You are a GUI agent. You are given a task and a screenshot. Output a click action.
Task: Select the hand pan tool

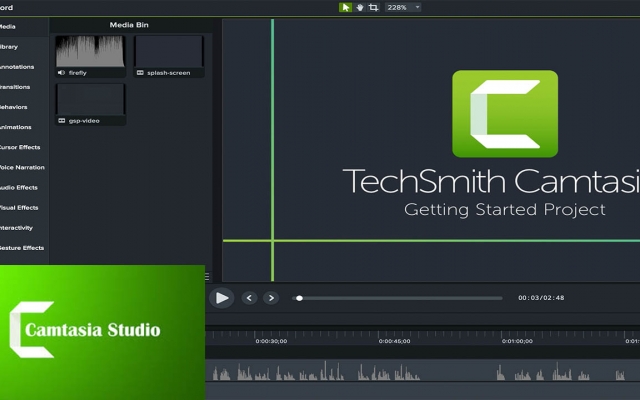(x=360, y=7)
